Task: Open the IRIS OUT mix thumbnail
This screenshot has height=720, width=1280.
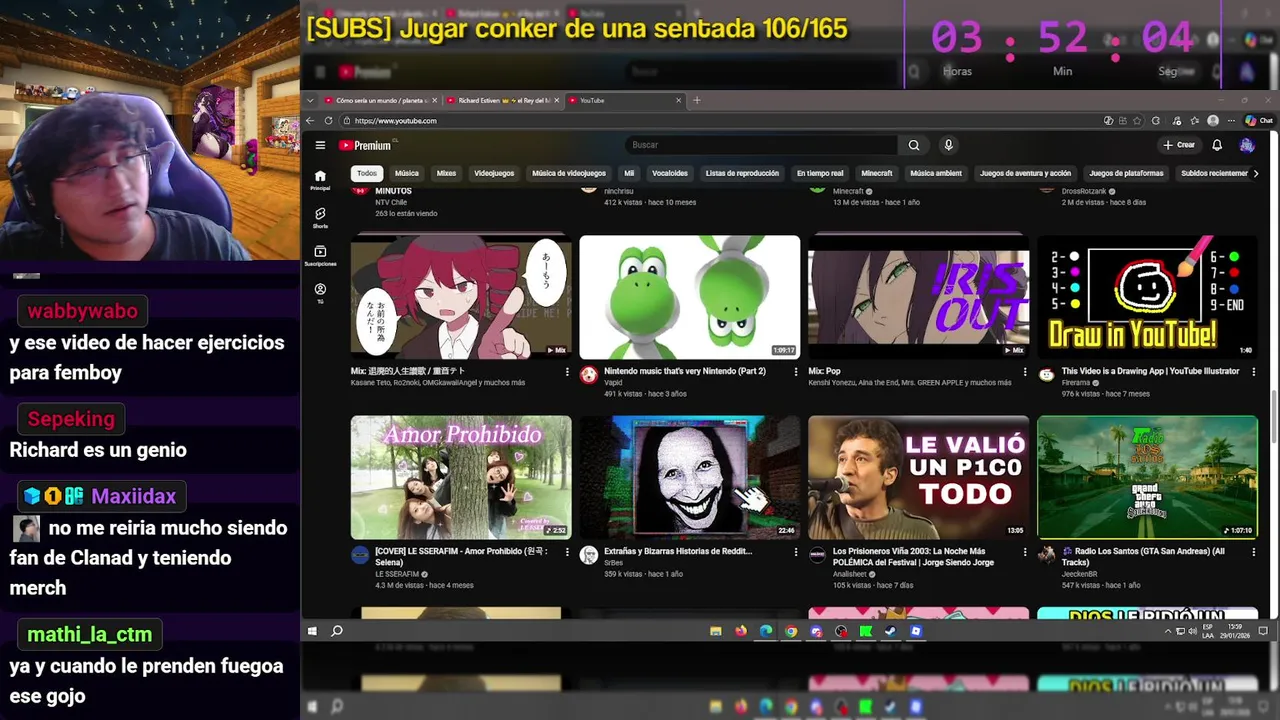Action: (918, 297)
